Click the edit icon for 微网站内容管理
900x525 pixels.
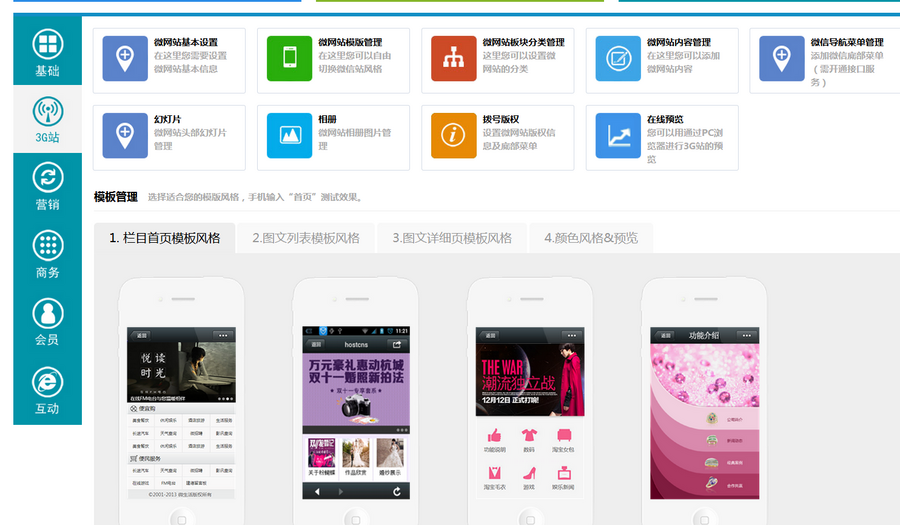(x=618, y=59)
